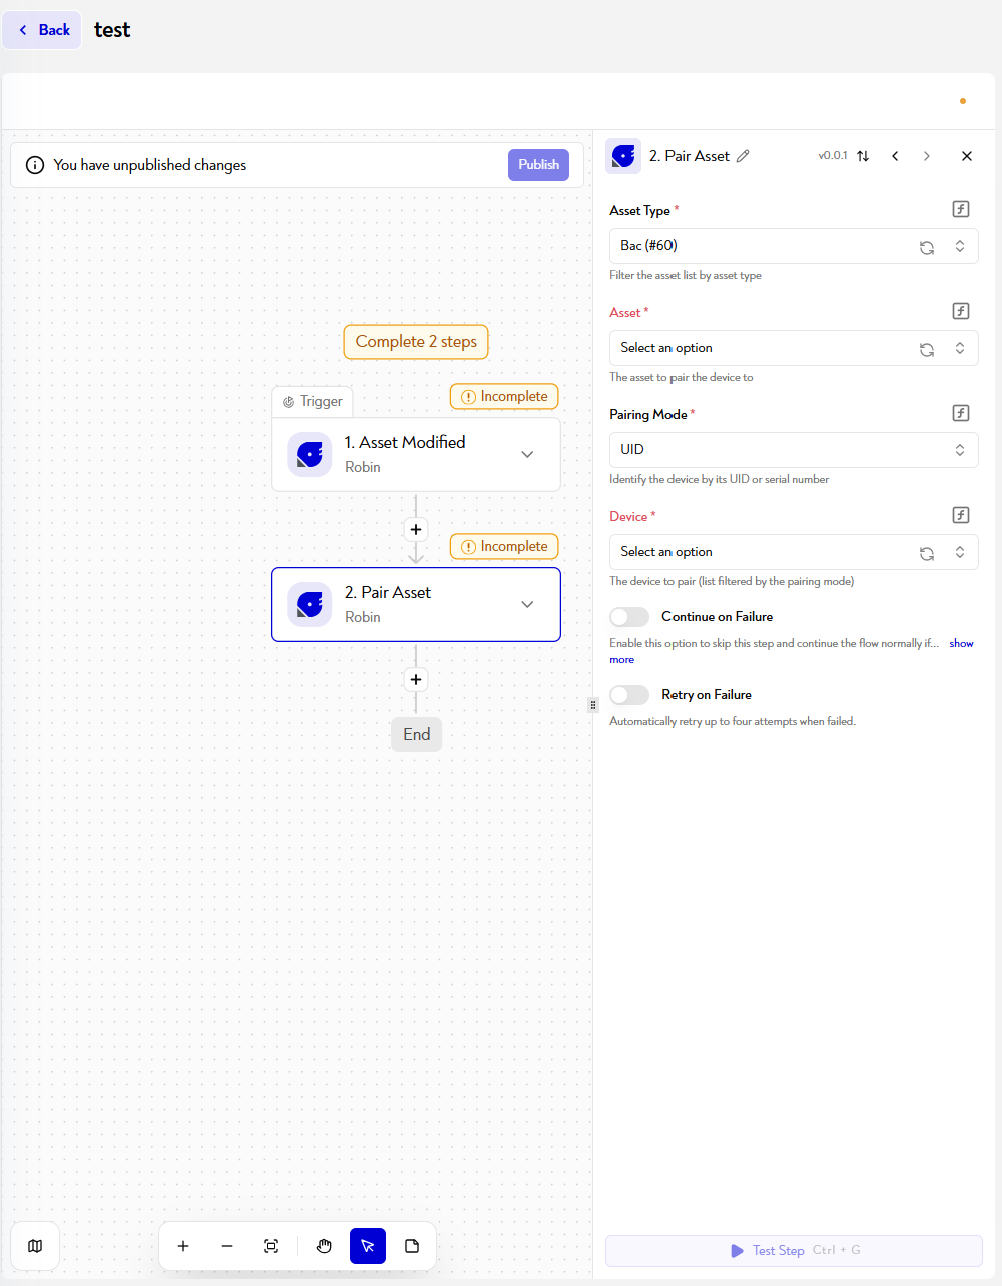
Task: Zoom out with the minus toolbar icon
Action: [x=227, y=1246]
